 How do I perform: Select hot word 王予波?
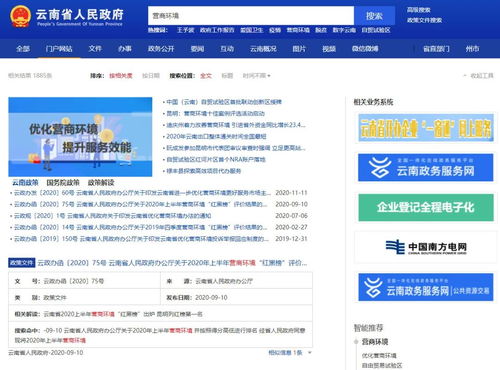(185, 30)
